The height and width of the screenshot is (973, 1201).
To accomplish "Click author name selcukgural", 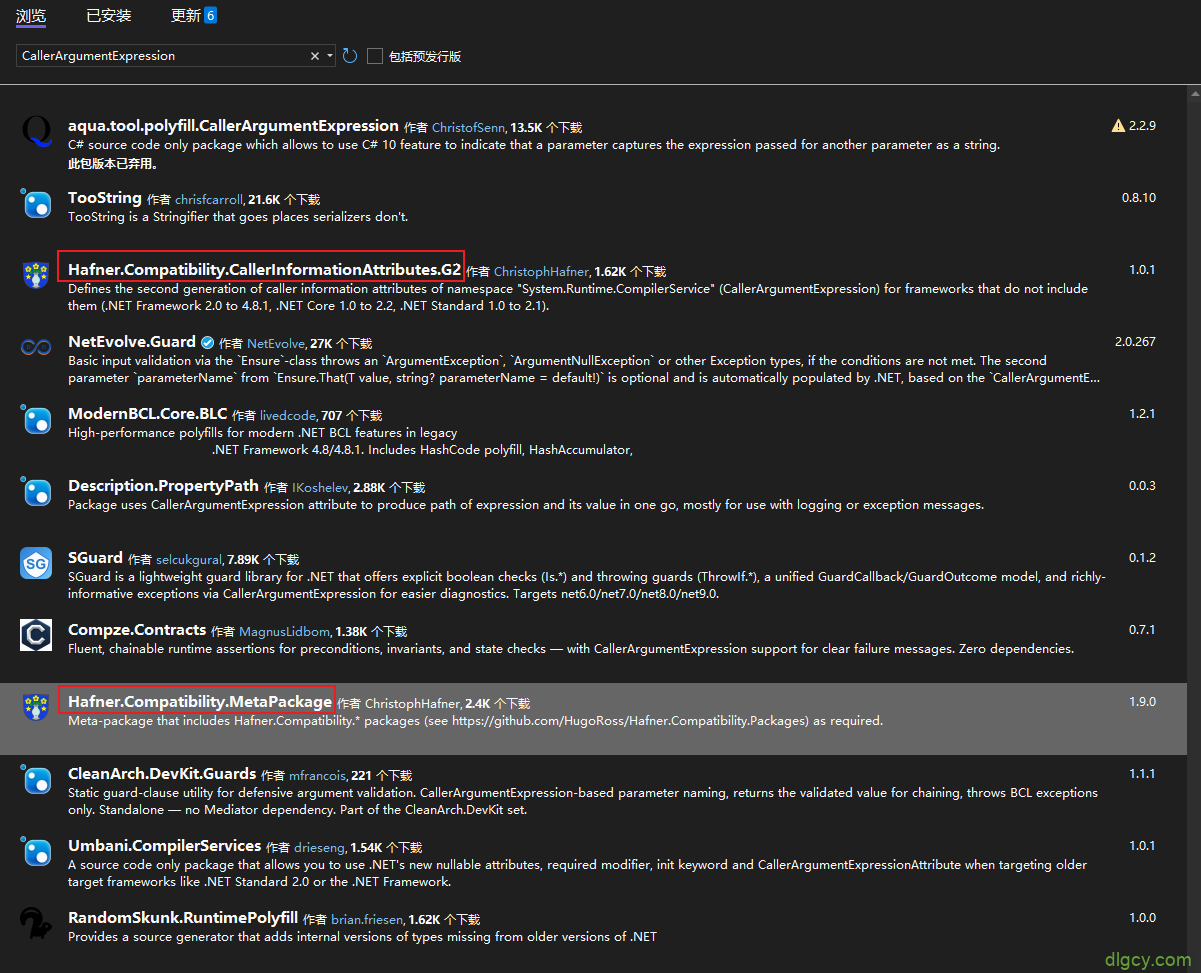I will (189, 560).
